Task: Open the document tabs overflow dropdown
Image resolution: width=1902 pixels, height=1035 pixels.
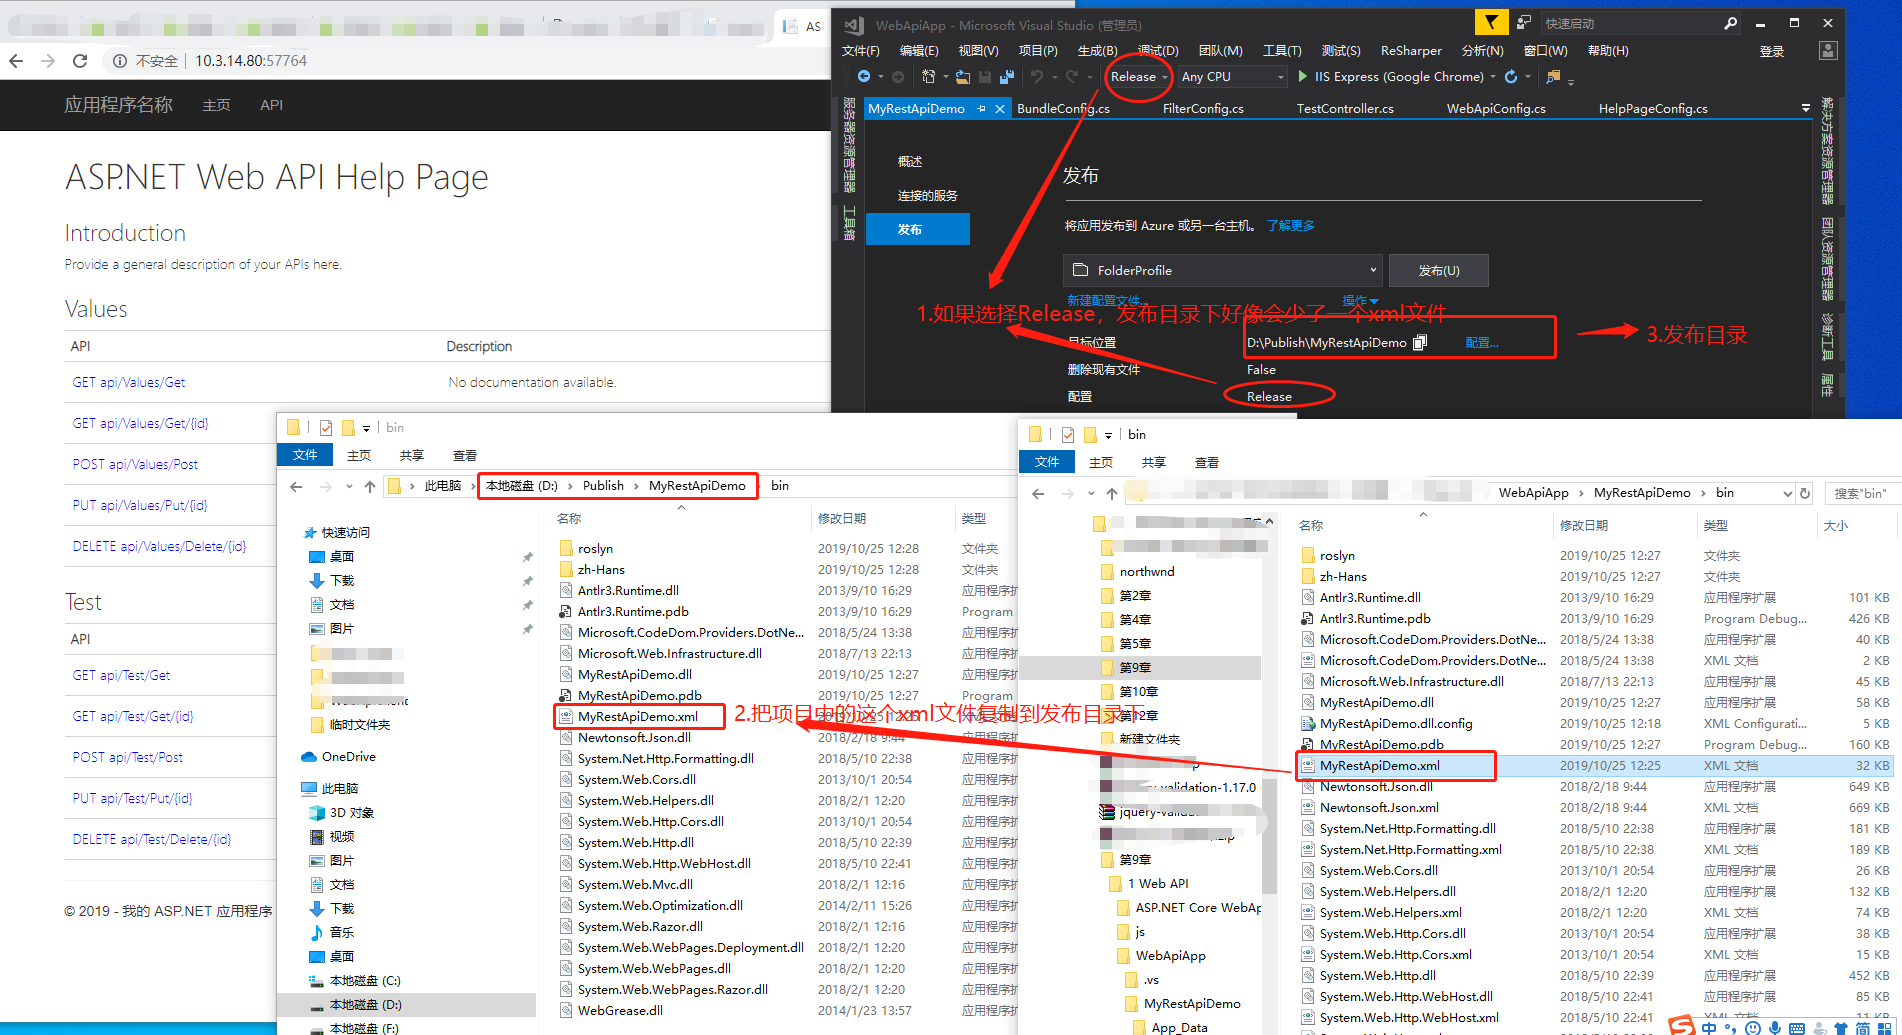Action: [1805, 108]
